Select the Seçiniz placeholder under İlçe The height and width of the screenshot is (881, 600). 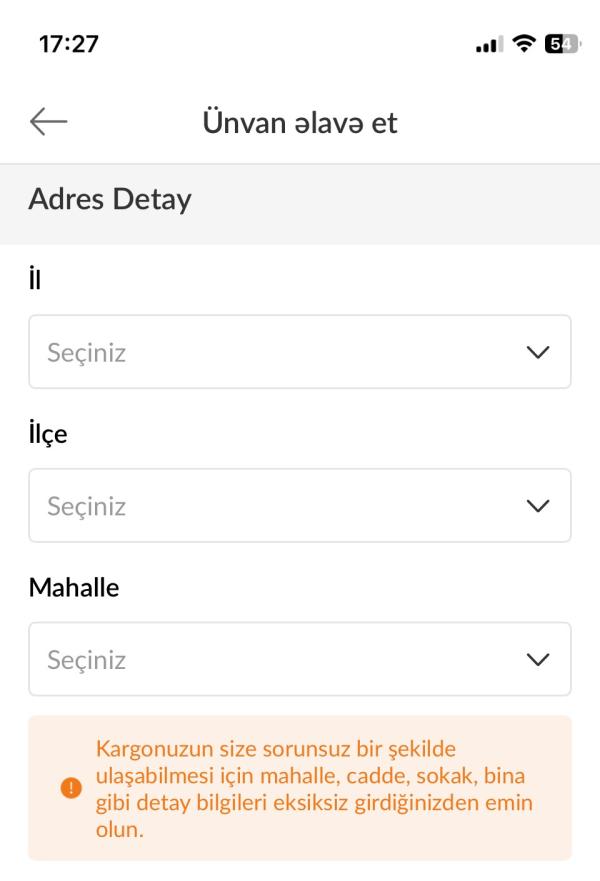(x=87, y=507)
